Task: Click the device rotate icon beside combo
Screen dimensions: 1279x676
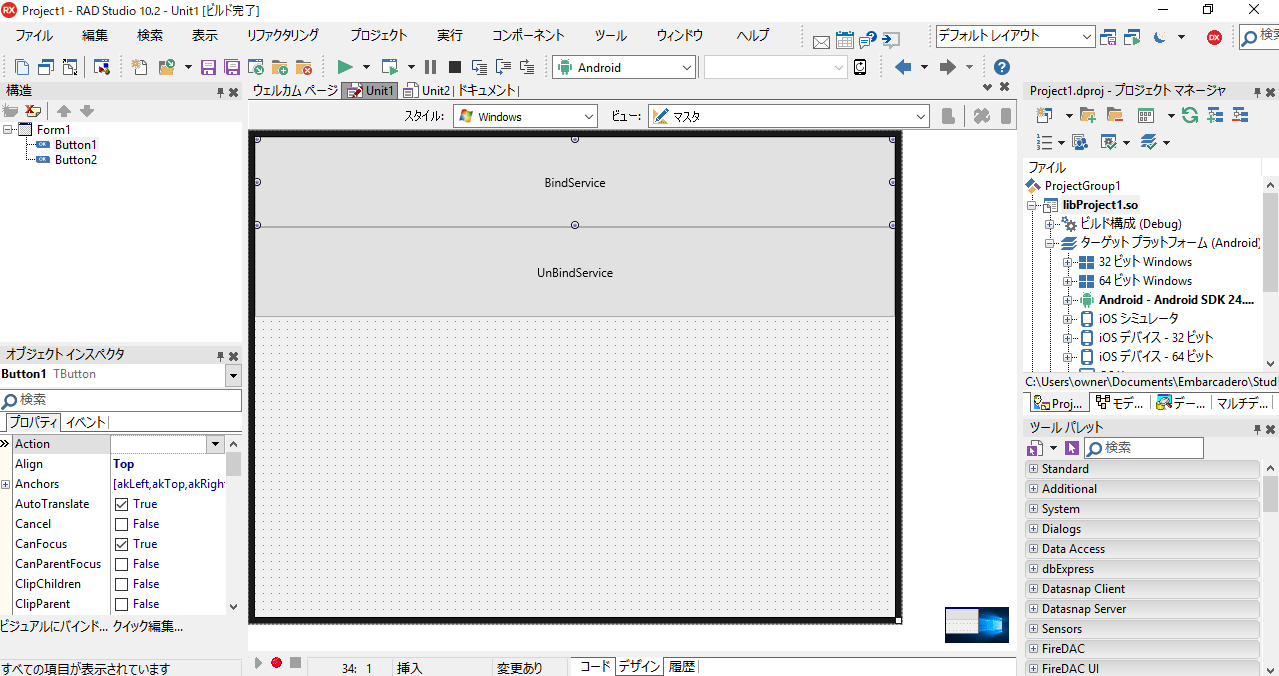Action: (x=860, y=67)
